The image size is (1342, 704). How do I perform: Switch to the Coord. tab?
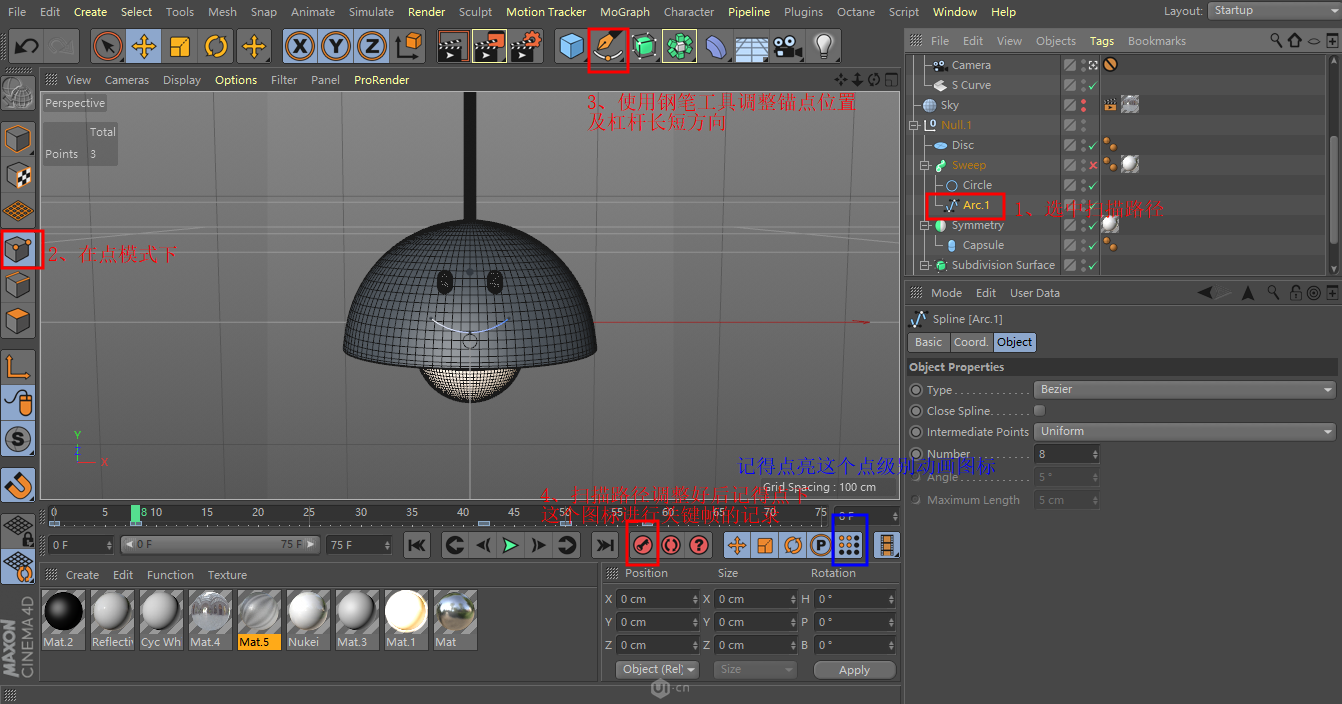970,342
